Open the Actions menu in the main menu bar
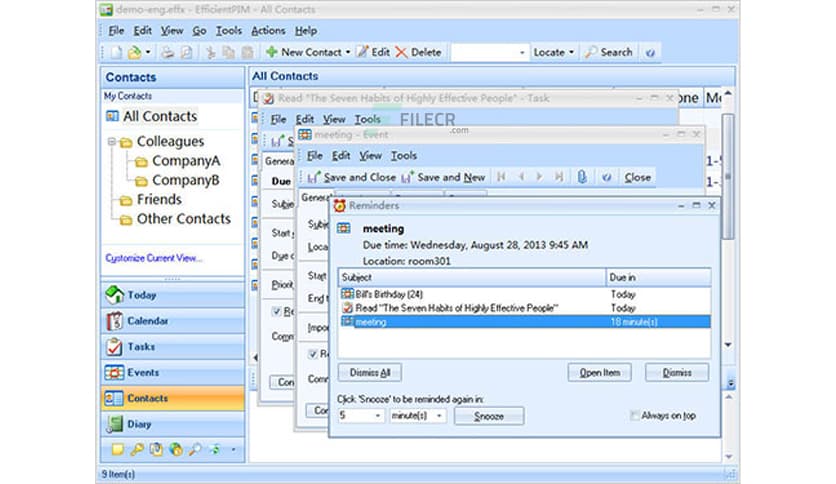This screenshot has height=484, width=836. point(268,31)
